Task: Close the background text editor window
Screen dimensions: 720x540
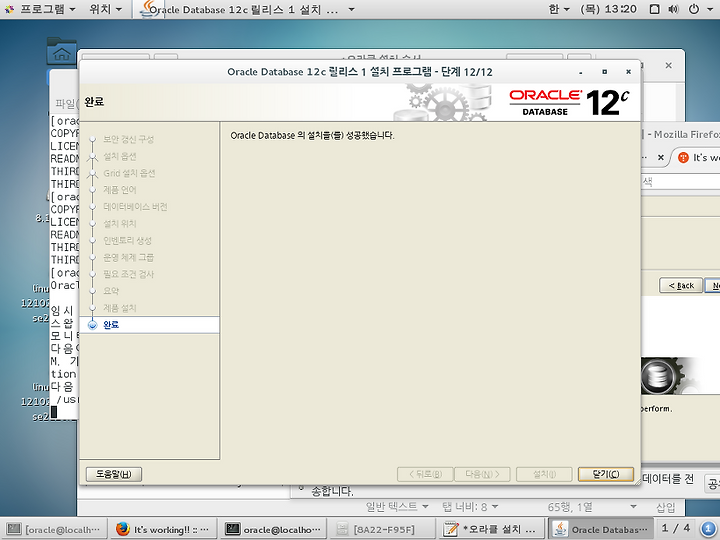Action: coord(669,66)
